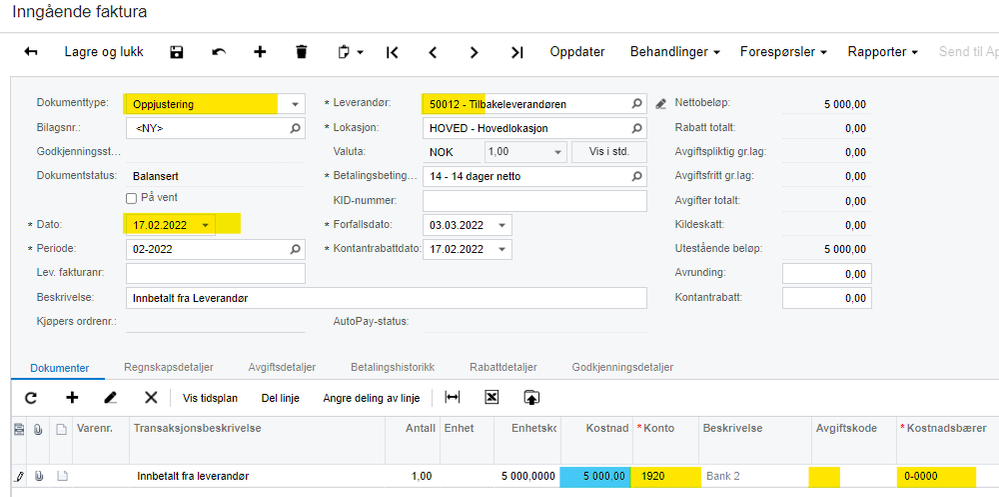Click the fit columns width icon
999x497 pixels.
point(452,398)
